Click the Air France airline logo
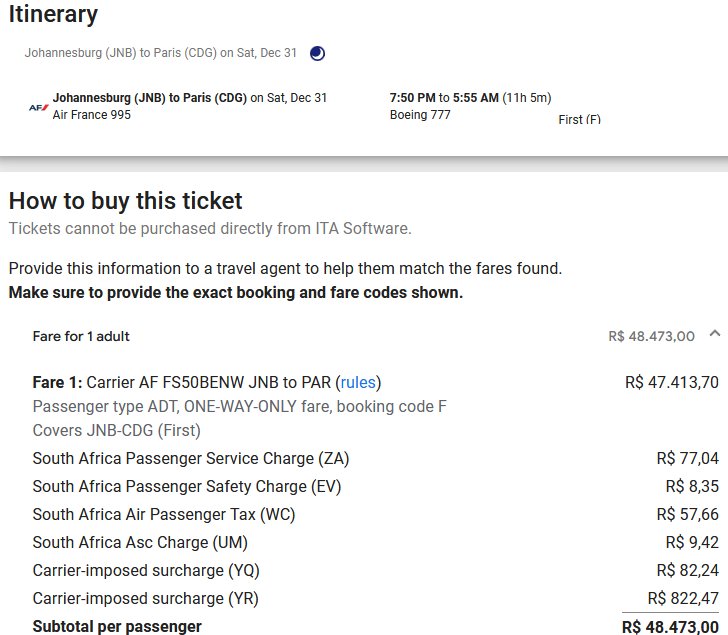728x635 pixels. (x=39, y=108)
